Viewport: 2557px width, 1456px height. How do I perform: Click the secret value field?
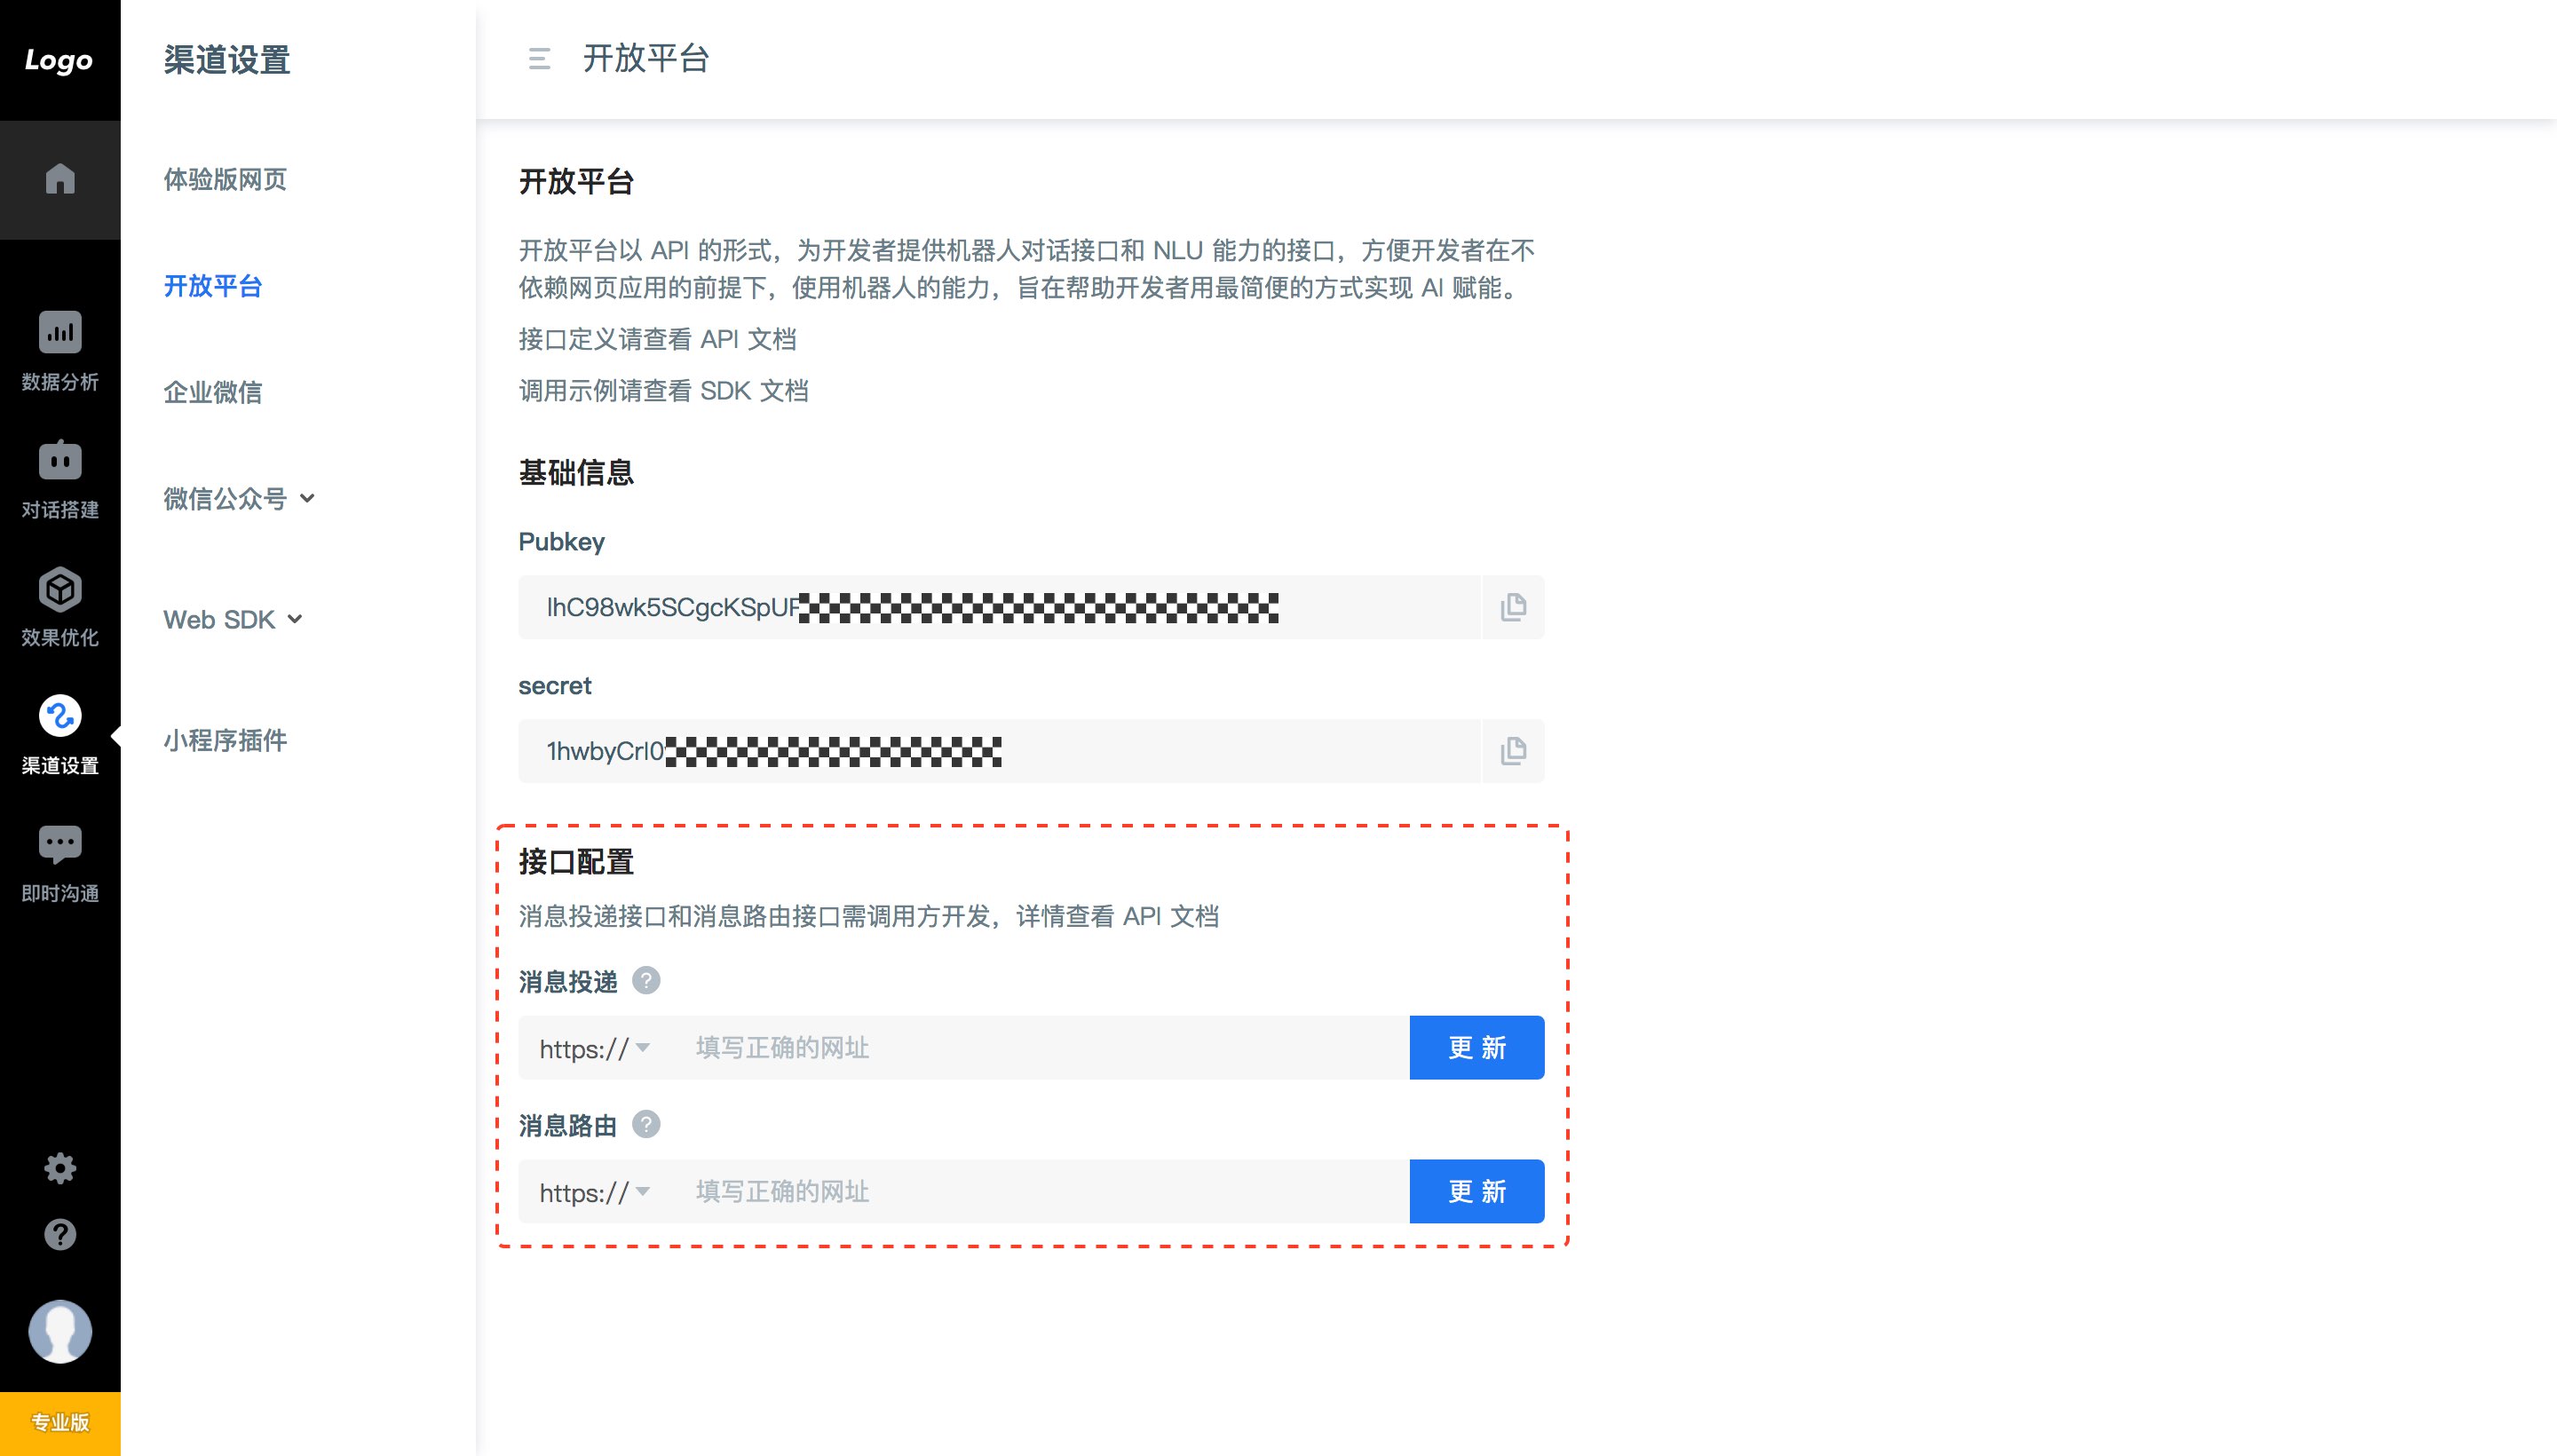tap(999, 751)
